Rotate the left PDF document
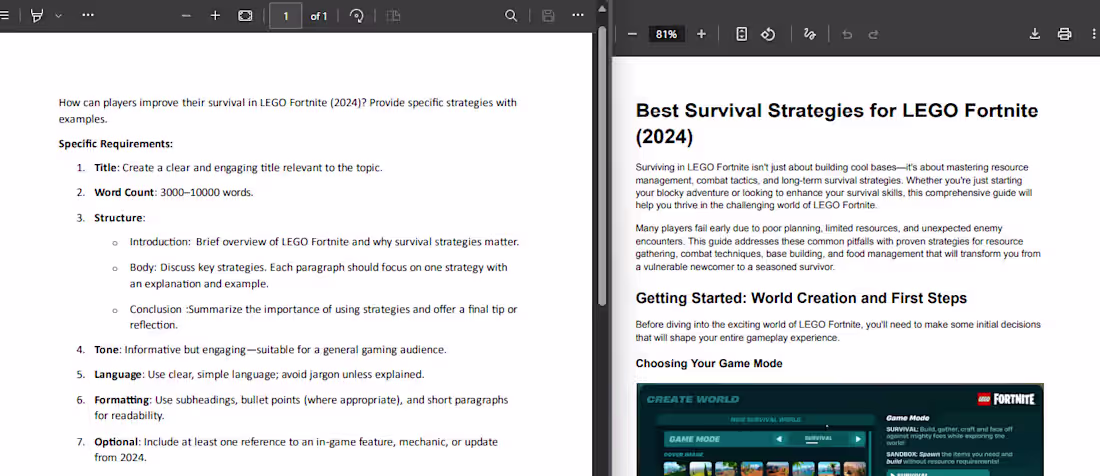Screen dimensions: 1100x476 (357, 15)
